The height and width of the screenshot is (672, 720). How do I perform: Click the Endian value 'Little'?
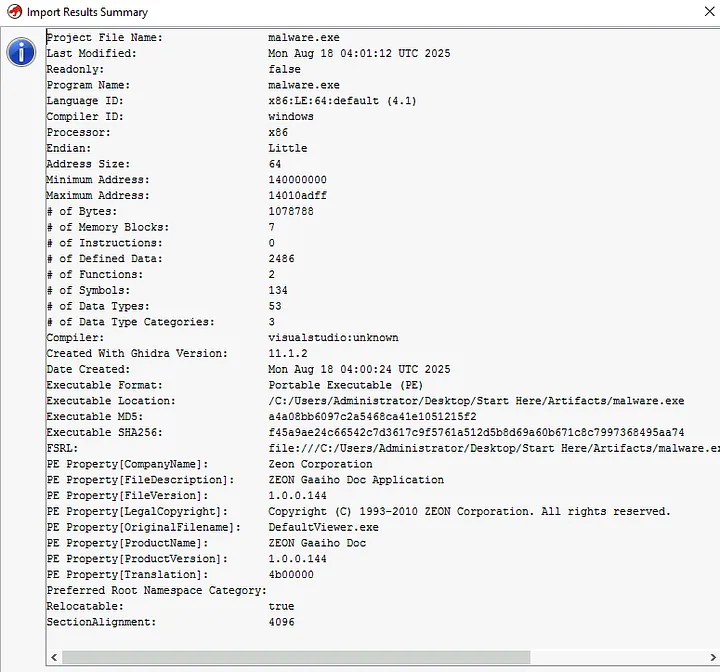(x=287, y=148)
